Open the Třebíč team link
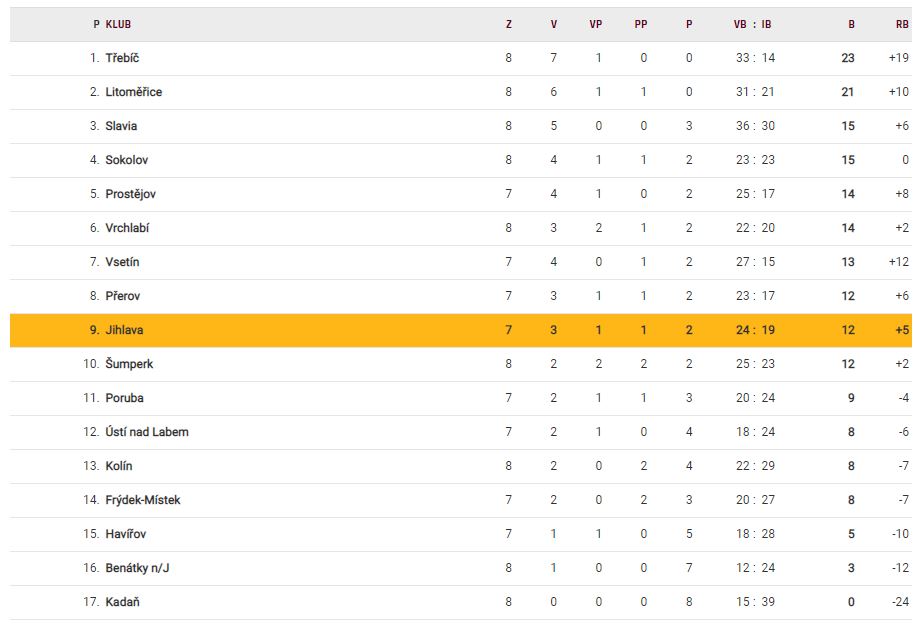 tap(122, 58)
